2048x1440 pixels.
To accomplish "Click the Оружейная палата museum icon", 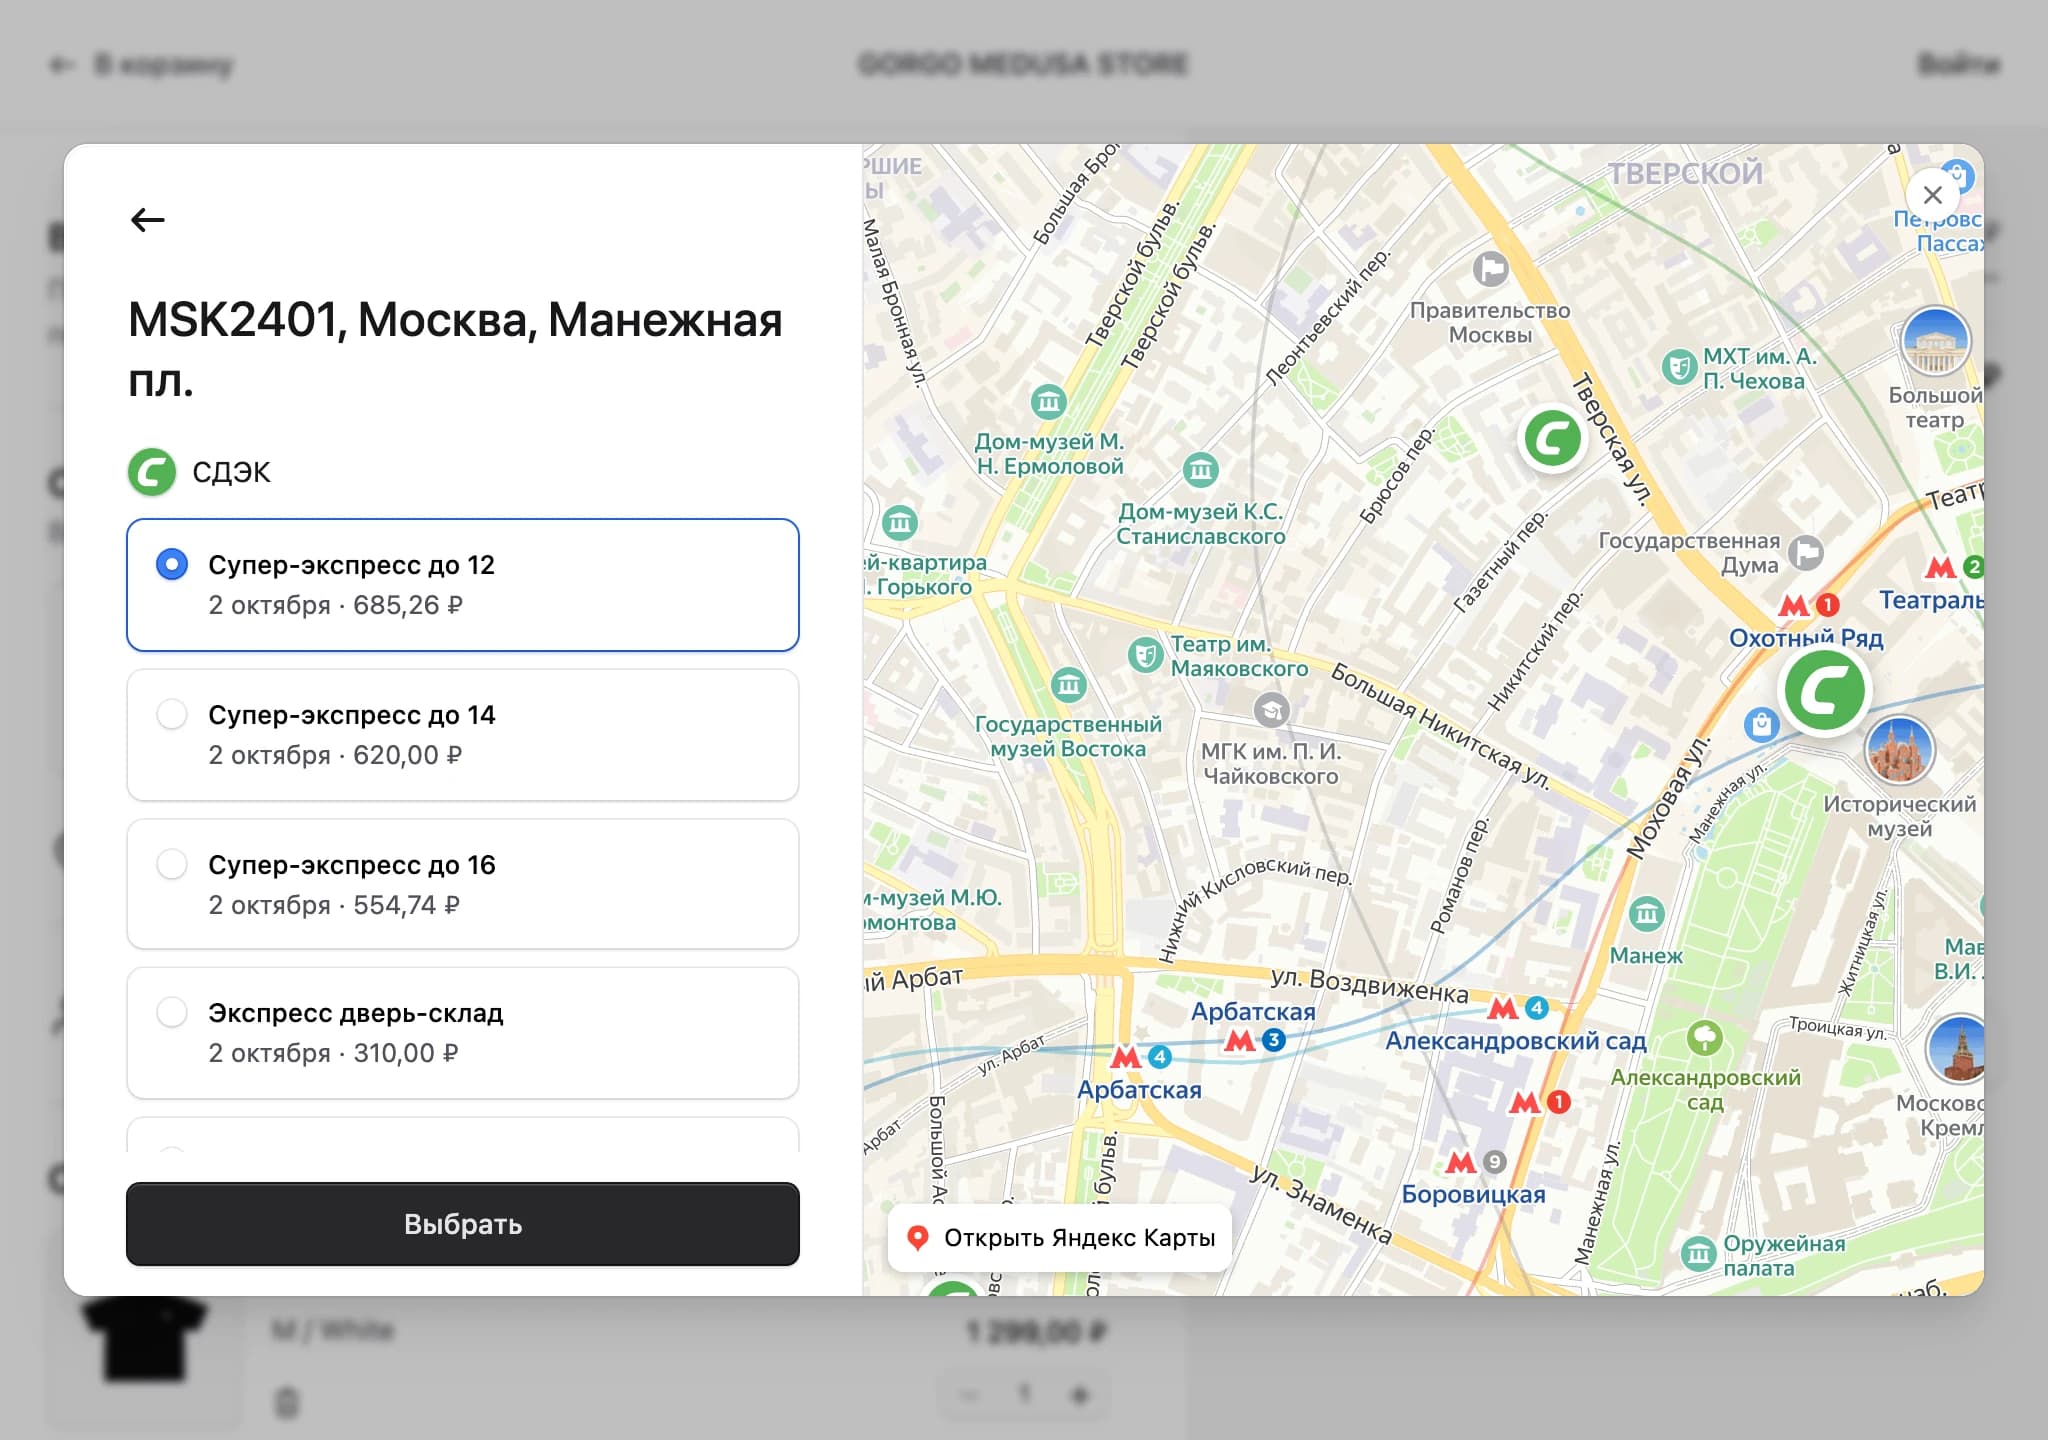I will click(1698, 1253).
